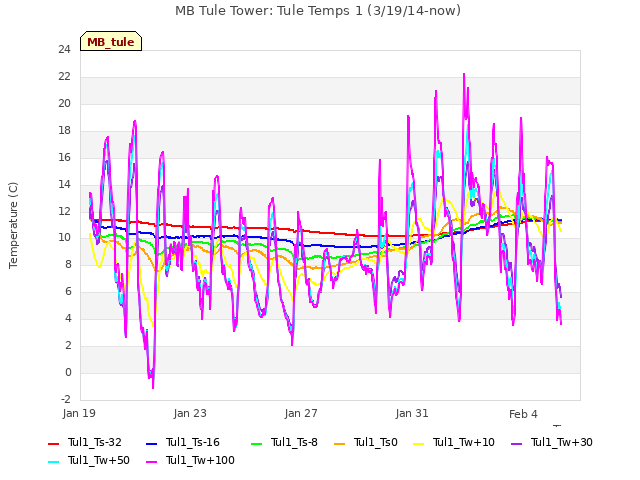640x480 pixels.
Task: Select the Tul1_Ts-16 legend label
Action: (193, 442)
